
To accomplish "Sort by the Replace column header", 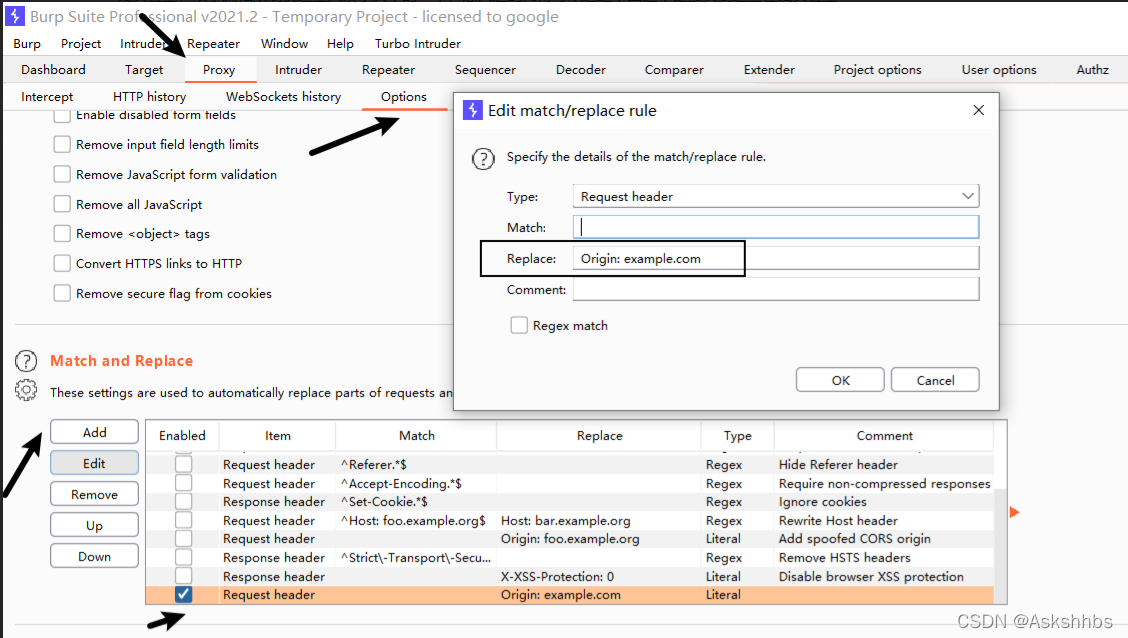I will click(599, 435).
